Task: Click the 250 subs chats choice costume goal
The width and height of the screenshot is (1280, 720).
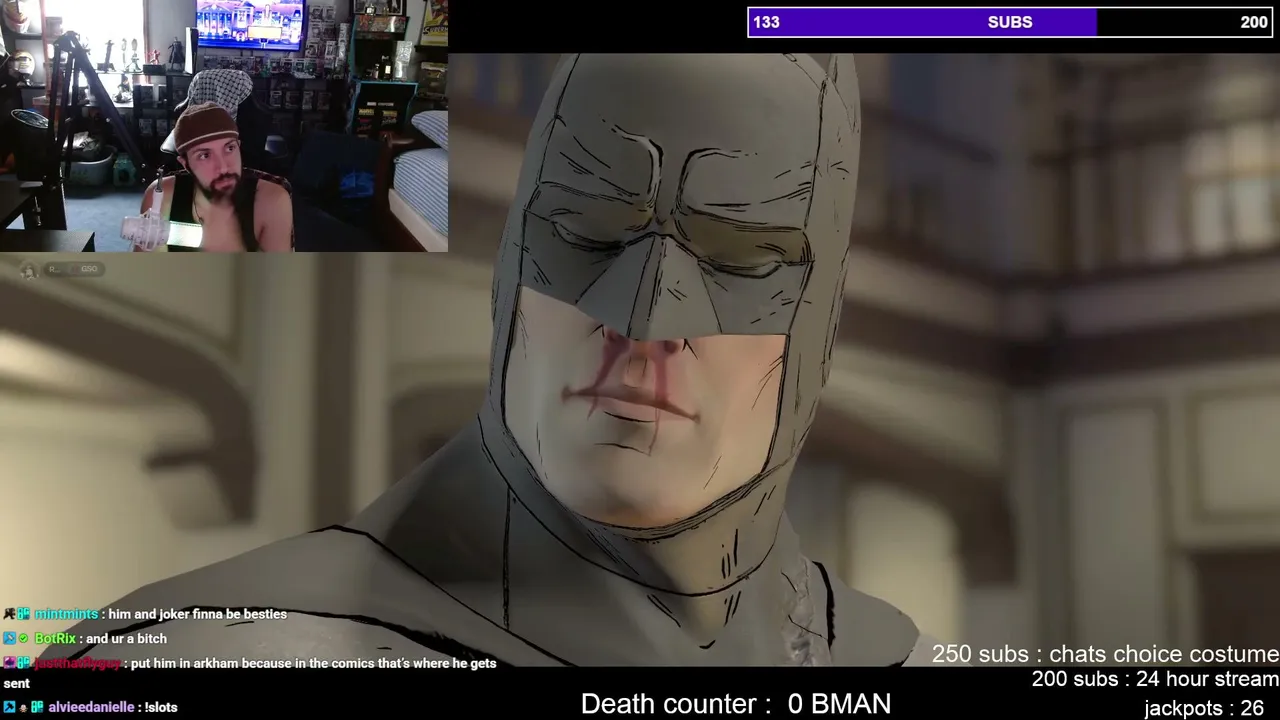Action: (x=1105, y=654)
